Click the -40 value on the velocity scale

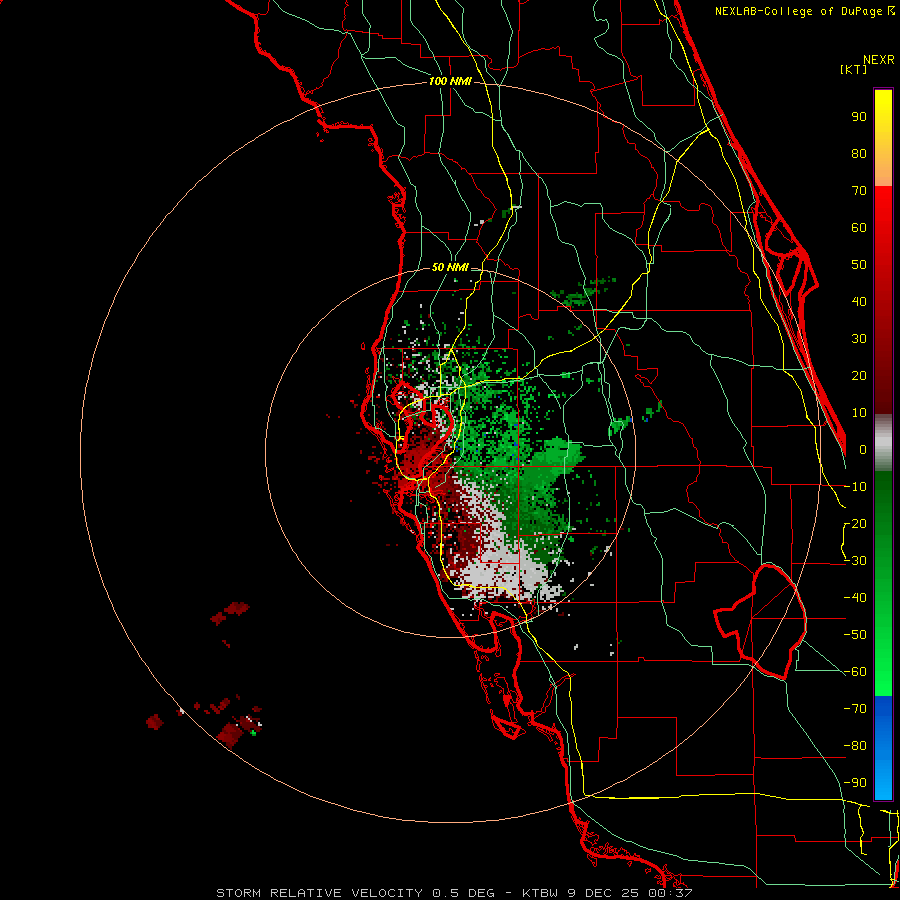(x=855, y=598)
